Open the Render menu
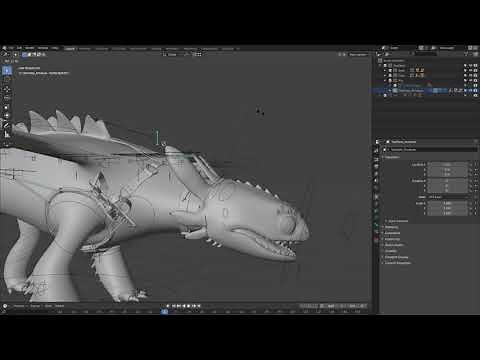This screenshot has width=480, height=360. click(x=30, y=48)
